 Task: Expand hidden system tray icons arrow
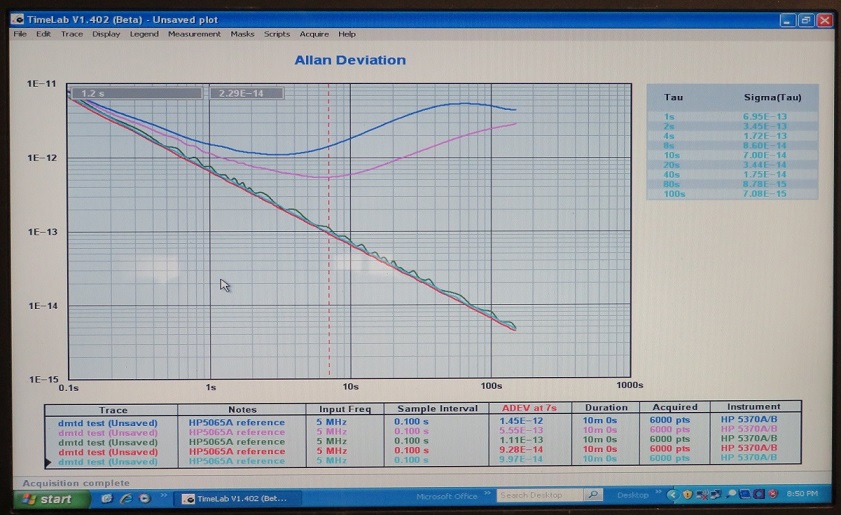pyautogui.click(x=673, y=495)
